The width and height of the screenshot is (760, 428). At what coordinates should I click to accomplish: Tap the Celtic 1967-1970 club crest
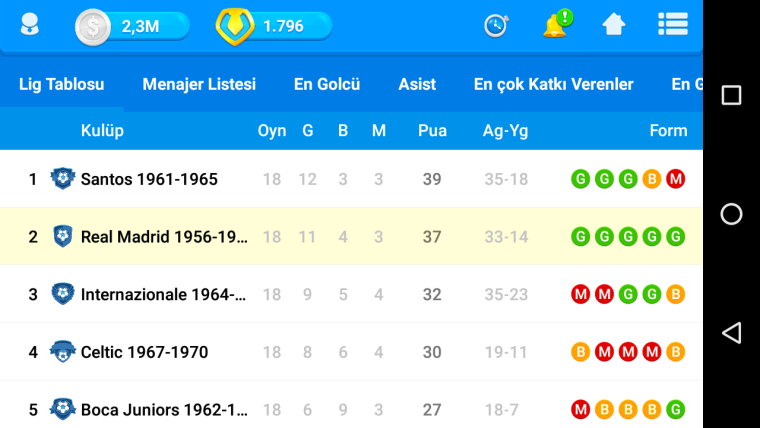click(x=63, y=351)
